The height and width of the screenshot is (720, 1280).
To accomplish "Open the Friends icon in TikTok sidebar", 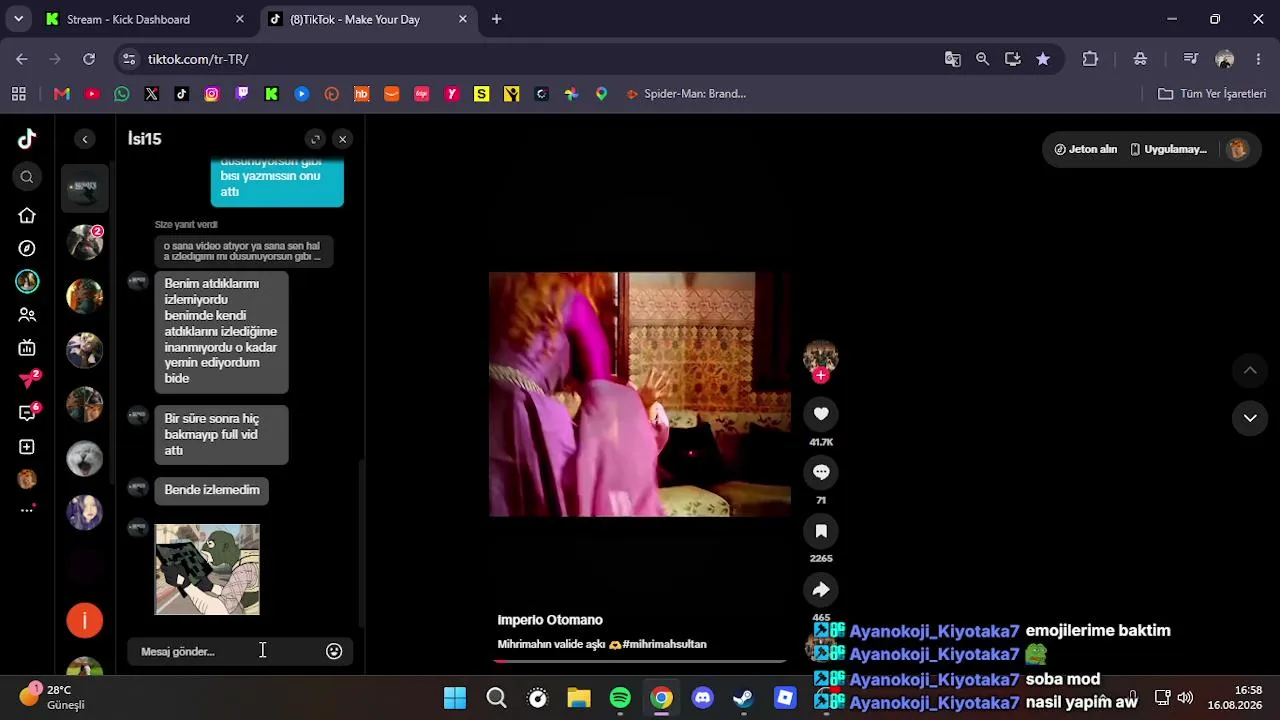I will (x=27, y=315).
